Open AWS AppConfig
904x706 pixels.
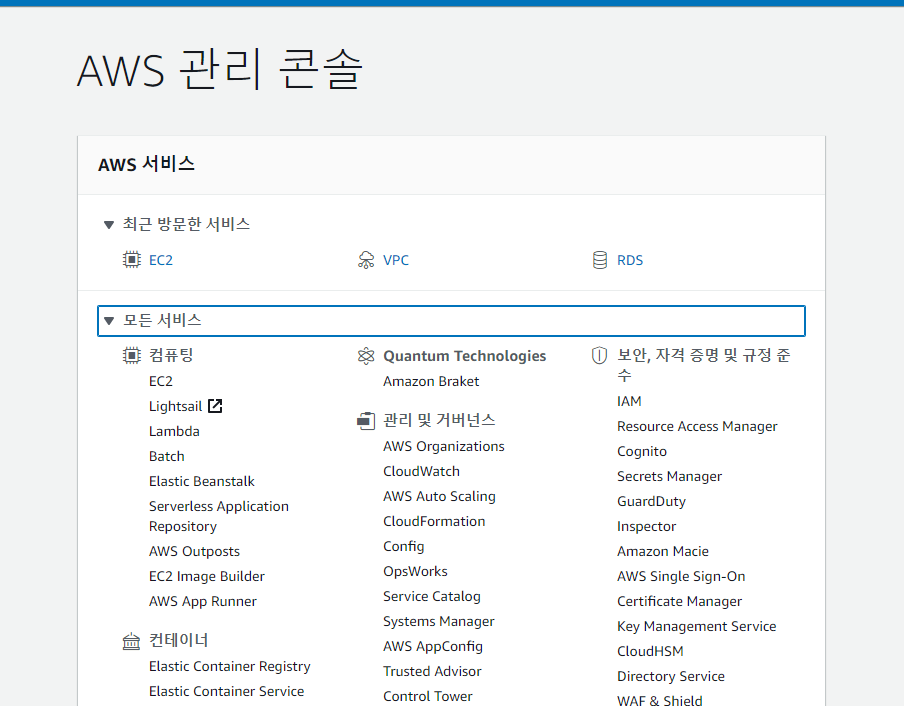tap(433, 646)
